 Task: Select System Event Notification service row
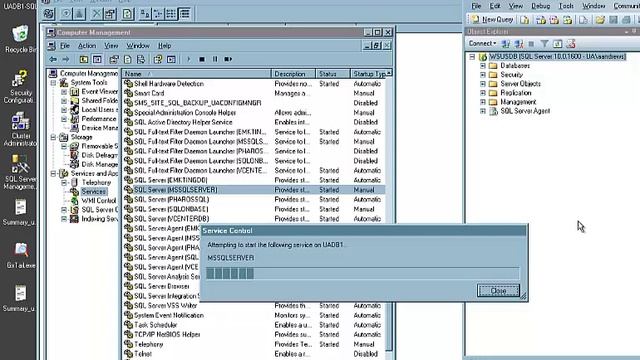coord(254,315)
